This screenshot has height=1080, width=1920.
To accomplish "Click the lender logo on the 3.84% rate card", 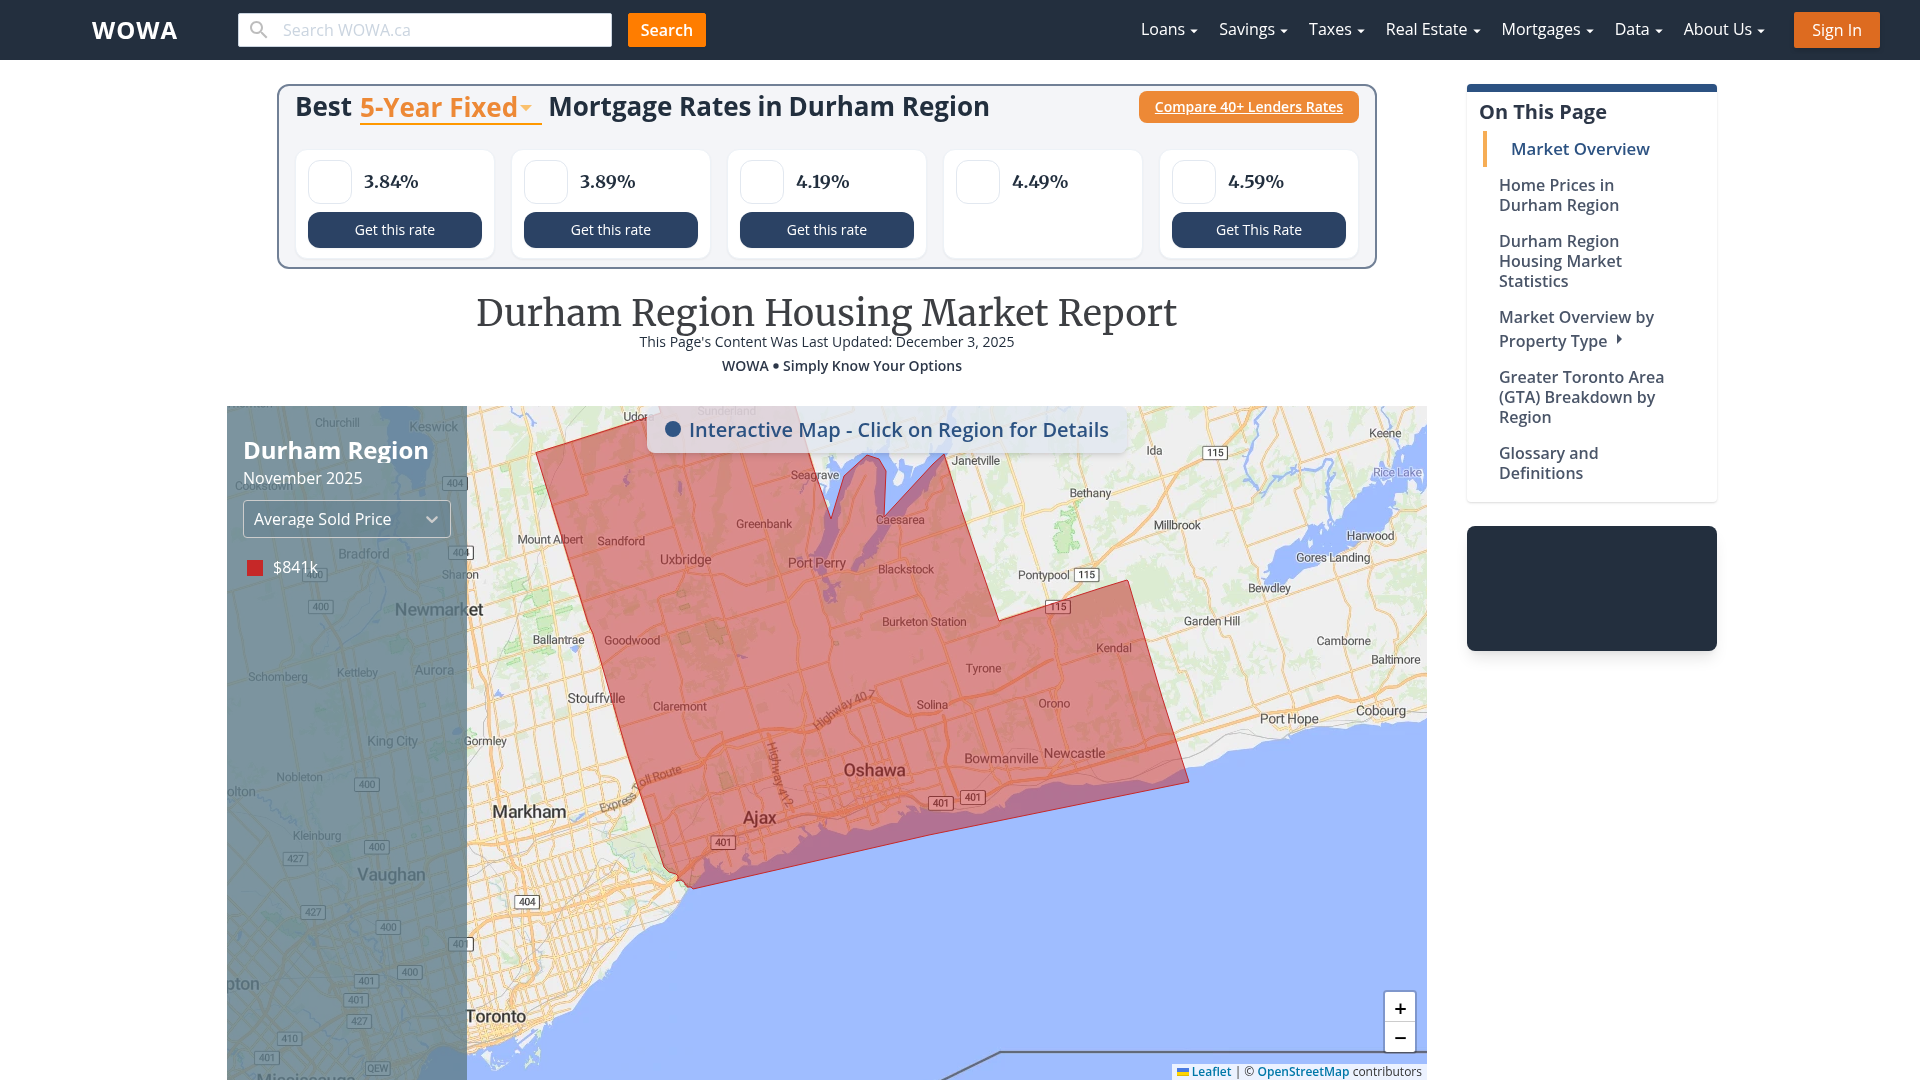I will 329,182.
